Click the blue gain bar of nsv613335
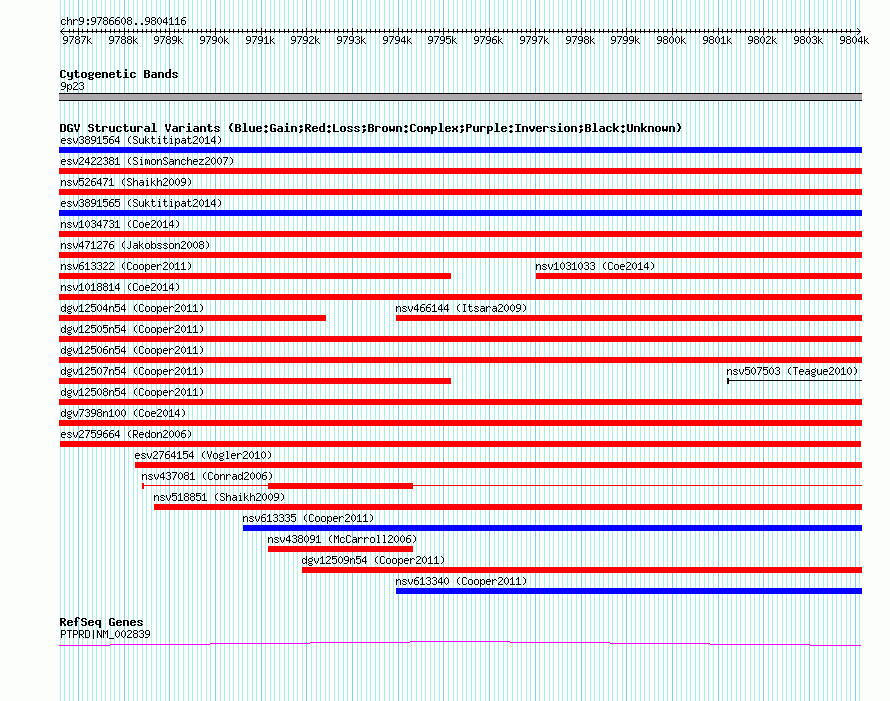 point(552,528)
